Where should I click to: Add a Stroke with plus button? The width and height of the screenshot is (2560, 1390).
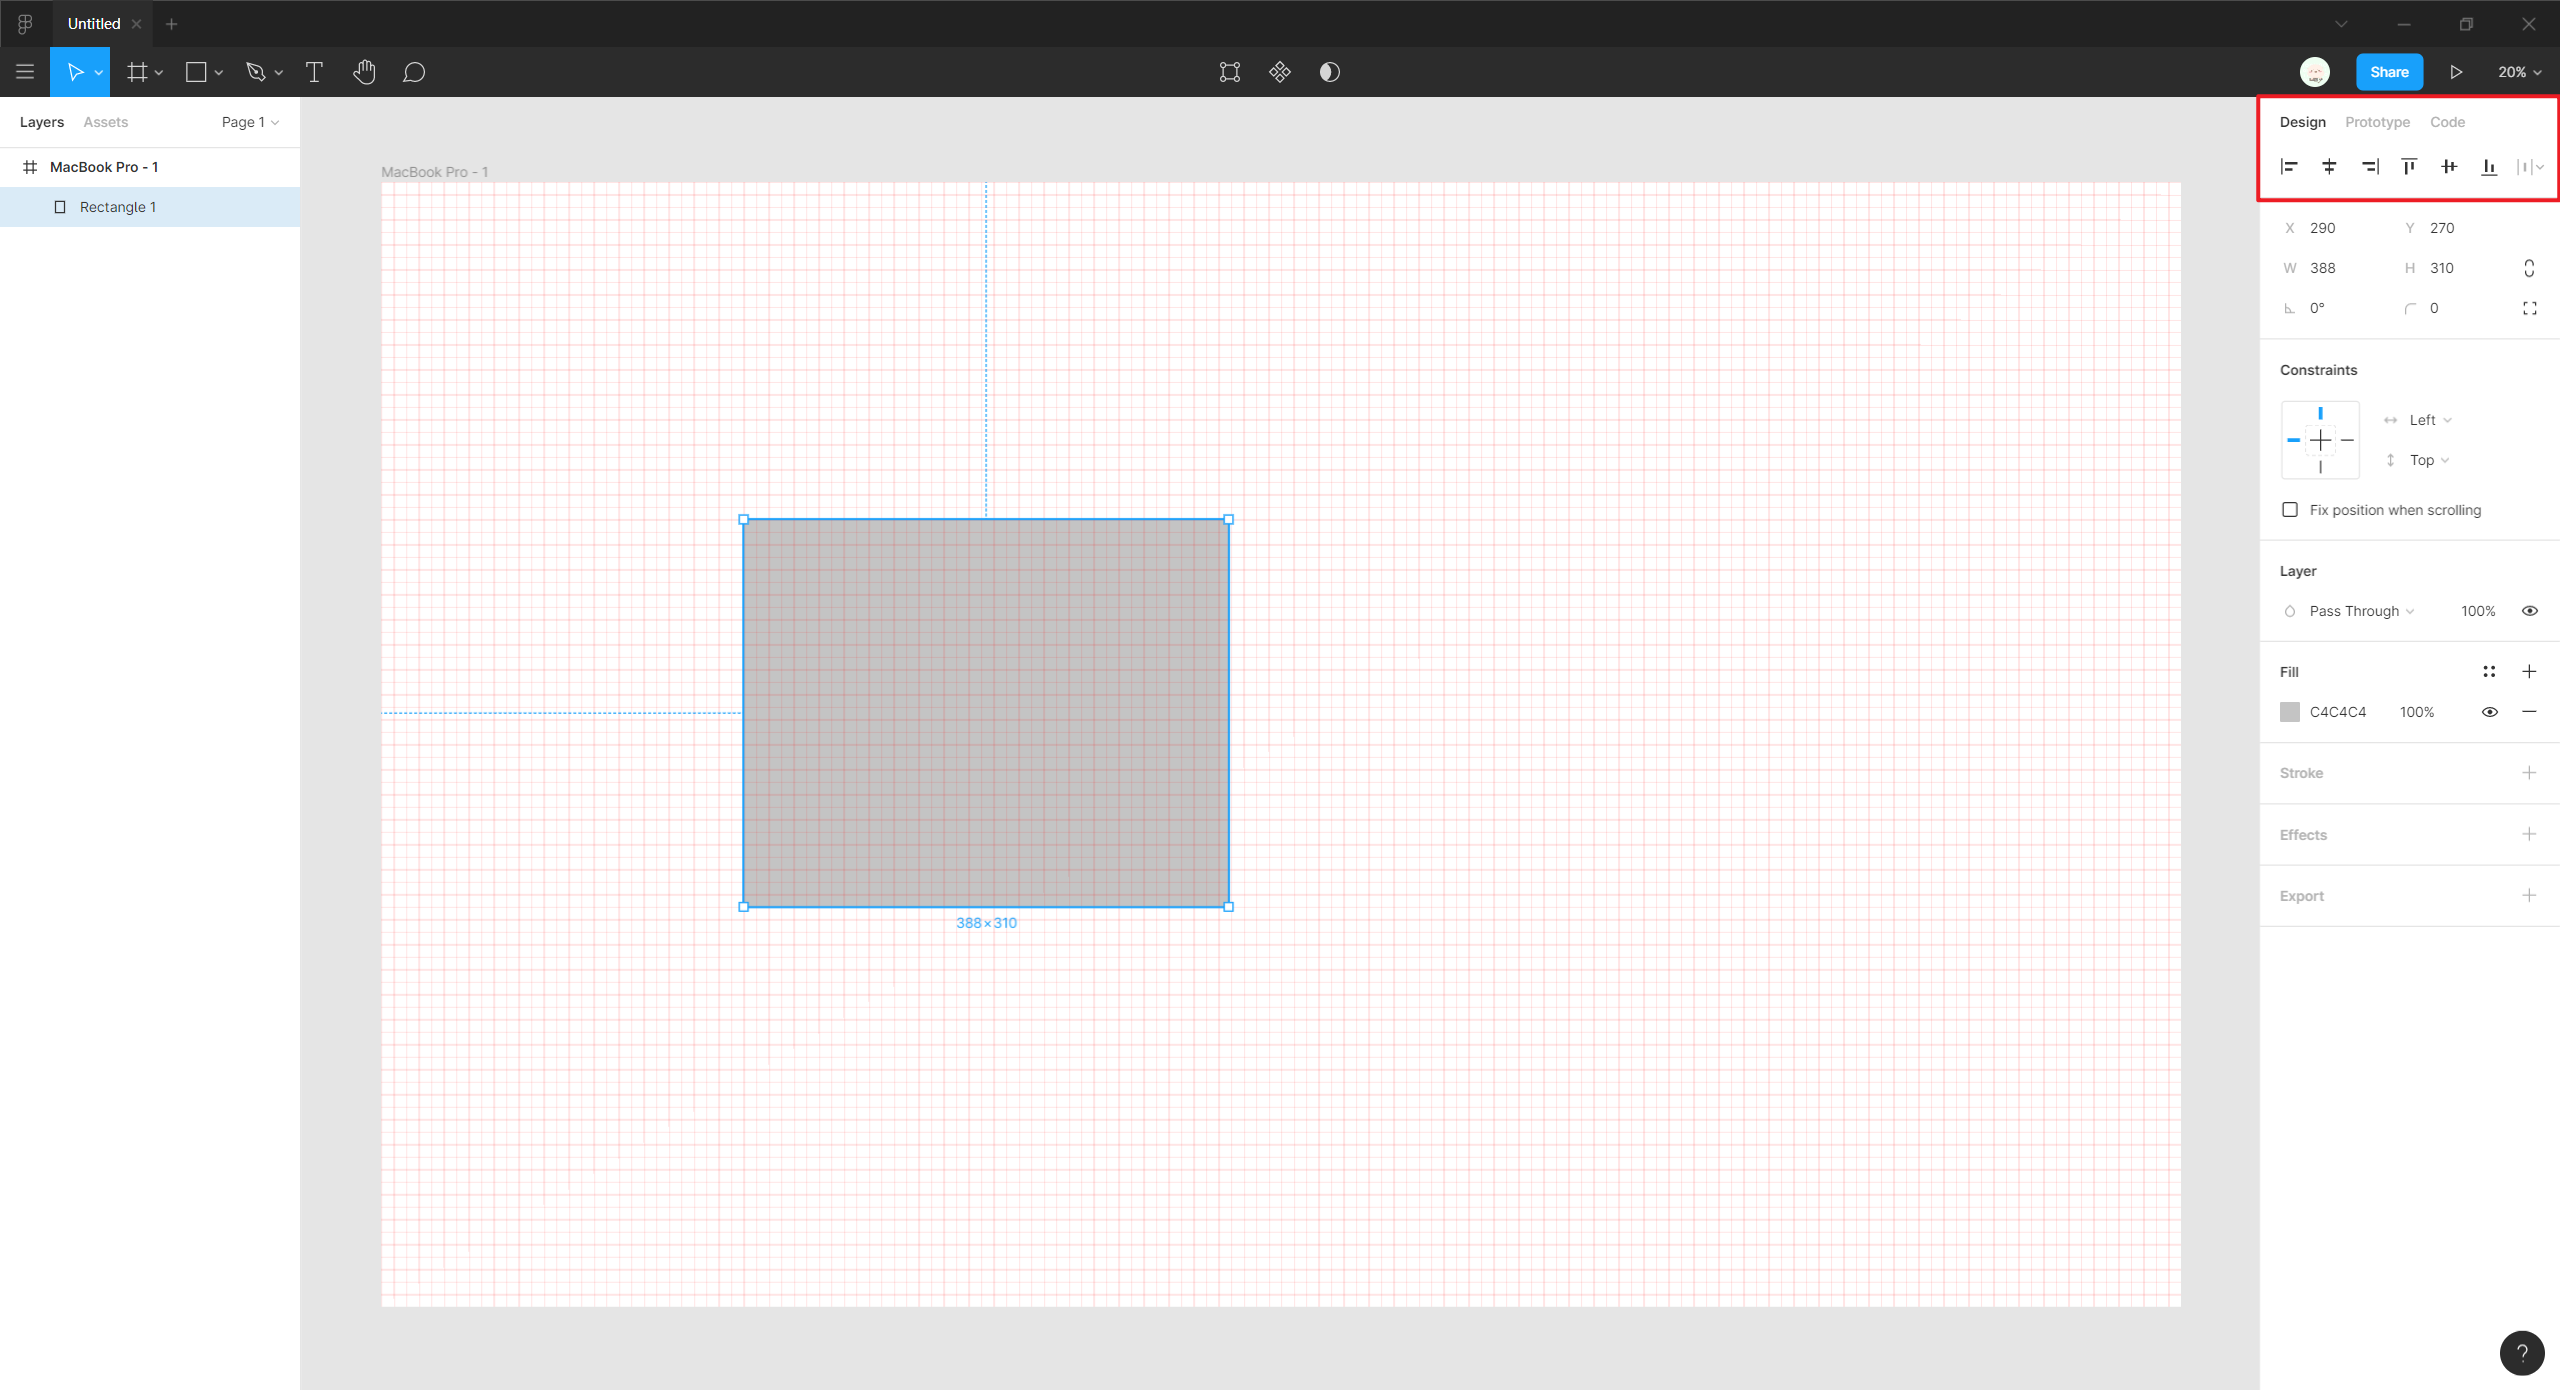pos(2529,773)
